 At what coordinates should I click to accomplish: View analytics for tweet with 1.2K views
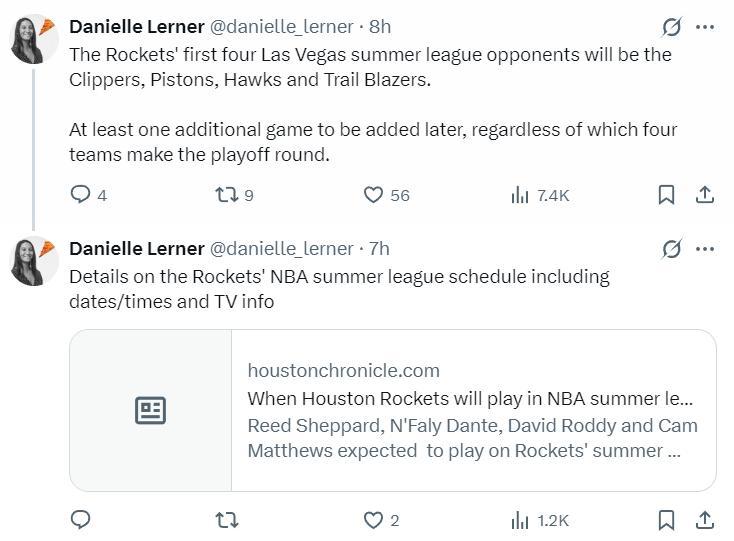pyautogui.click(x=520, y=520)
